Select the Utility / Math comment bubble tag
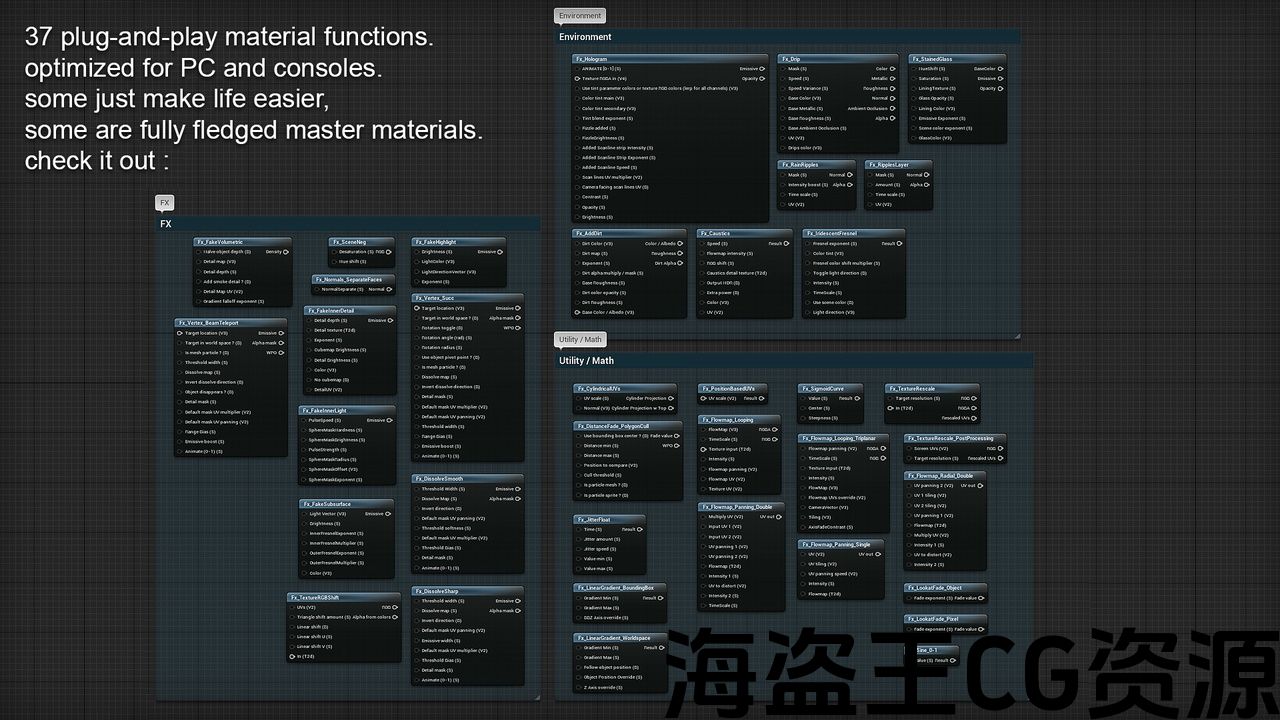Screen dimensions: 1280x720 coord(580,340)
